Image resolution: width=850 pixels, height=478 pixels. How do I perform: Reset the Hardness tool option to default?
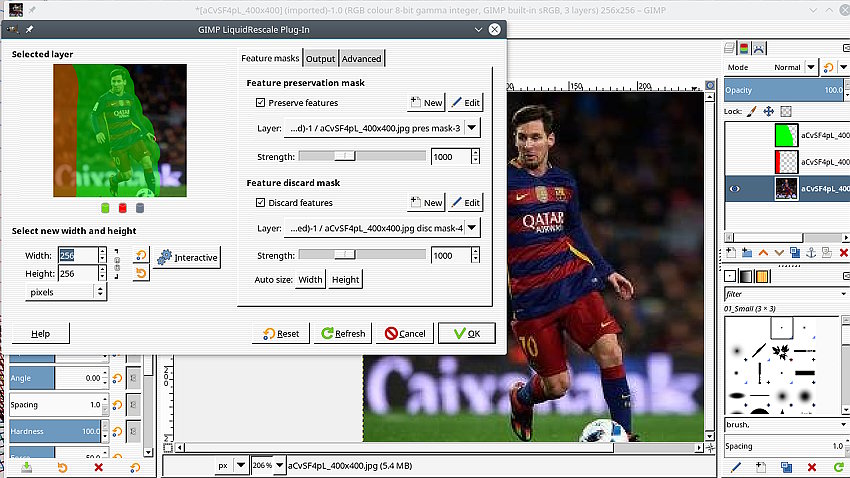click(117, 431)
